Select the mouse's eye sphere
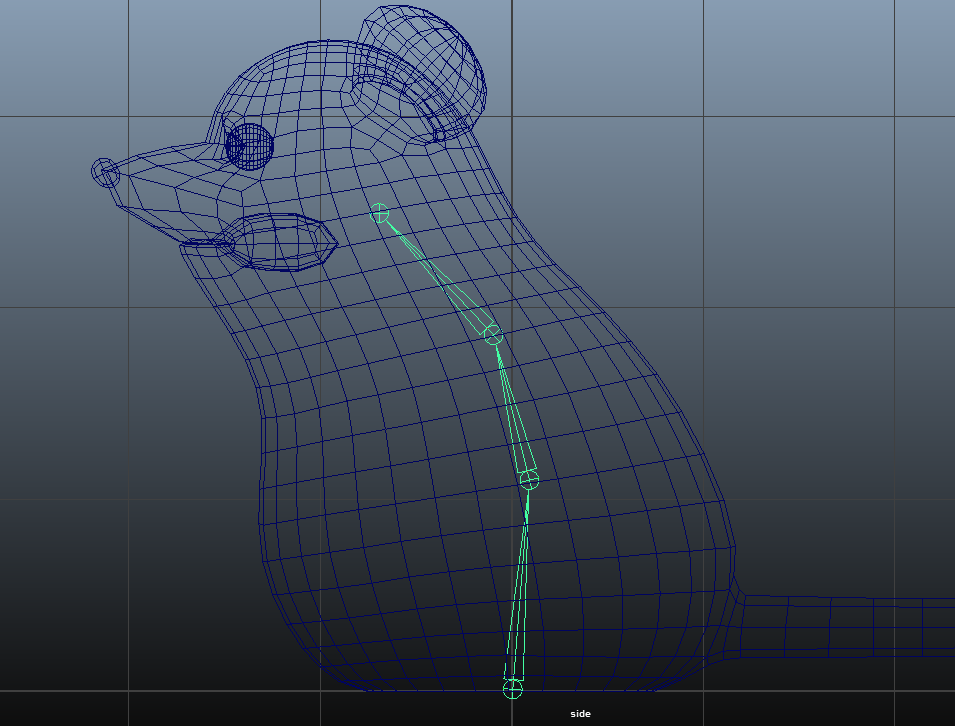 click(x=249, y=145)
